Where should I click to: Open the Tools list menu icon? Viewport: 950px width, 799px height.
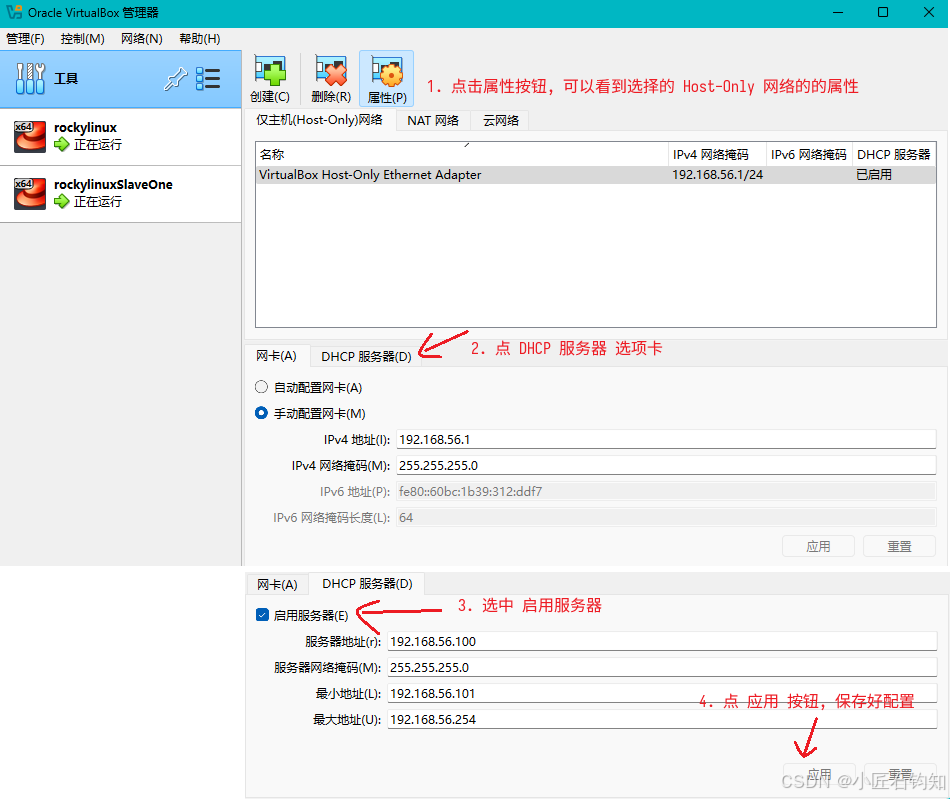tap(208, 79)
